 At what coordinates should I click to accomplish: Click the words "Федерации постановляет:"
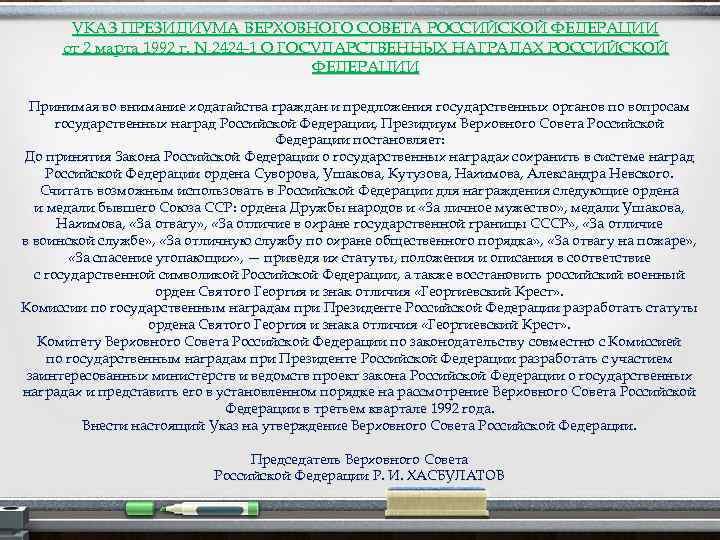[360, 140]
